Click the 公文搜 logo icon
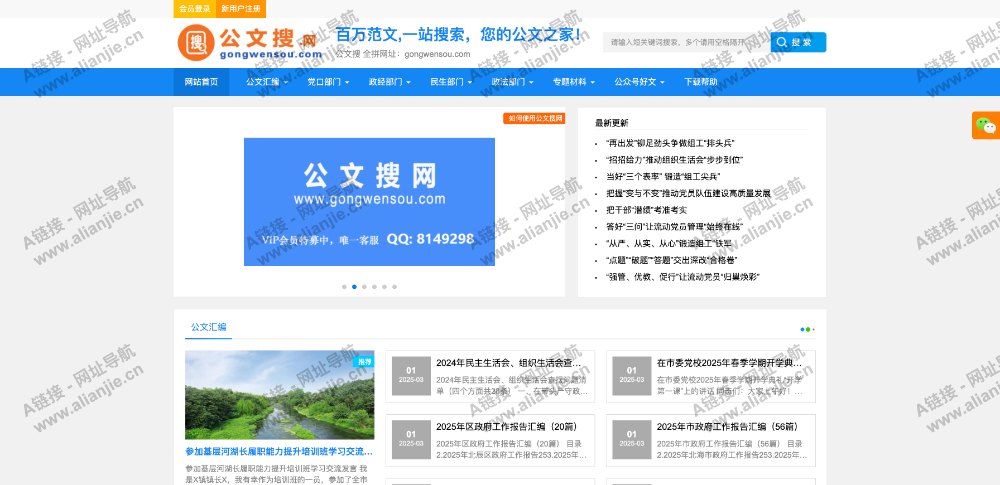The width and height of the screenshot is (1000, 485). pos(249,43)
